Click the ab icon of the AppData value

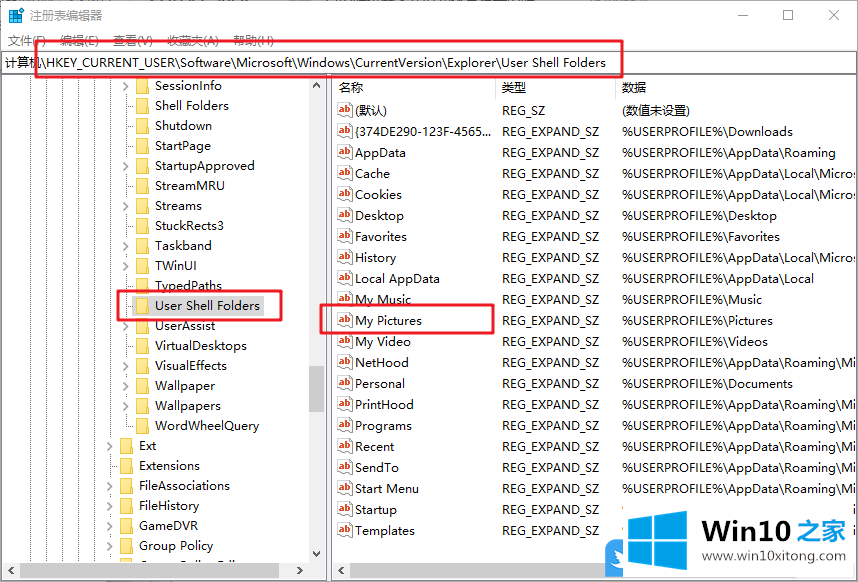[344, 152]
